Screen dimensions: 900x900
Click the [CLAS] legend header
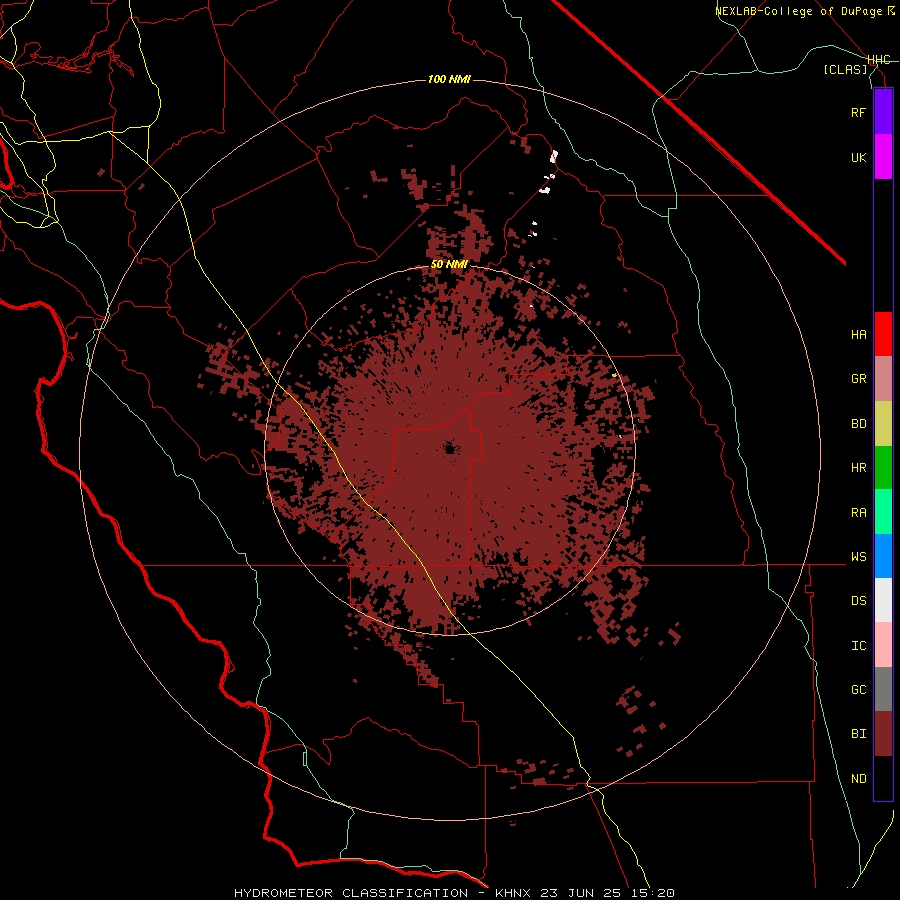(845, 70)
